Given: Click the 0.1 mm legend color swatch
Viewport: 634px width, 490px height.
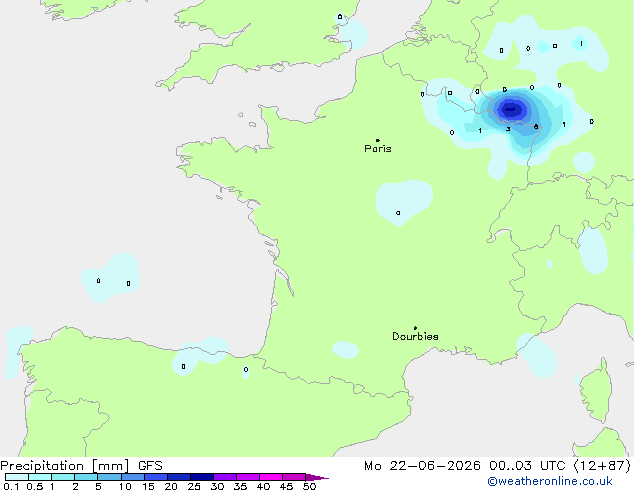Looking at the screenshot, I should 17,477.
